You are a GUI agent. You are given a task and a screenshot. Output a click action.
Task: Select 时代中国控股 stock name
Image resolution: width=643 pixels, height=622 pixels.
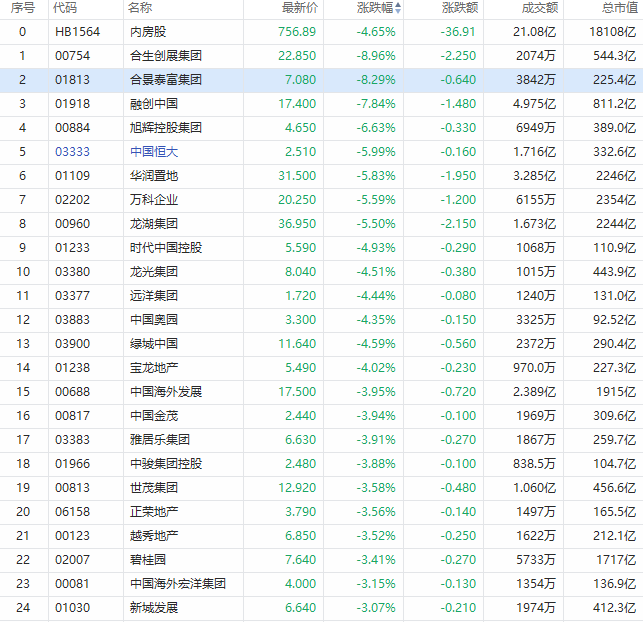(166, 248)
